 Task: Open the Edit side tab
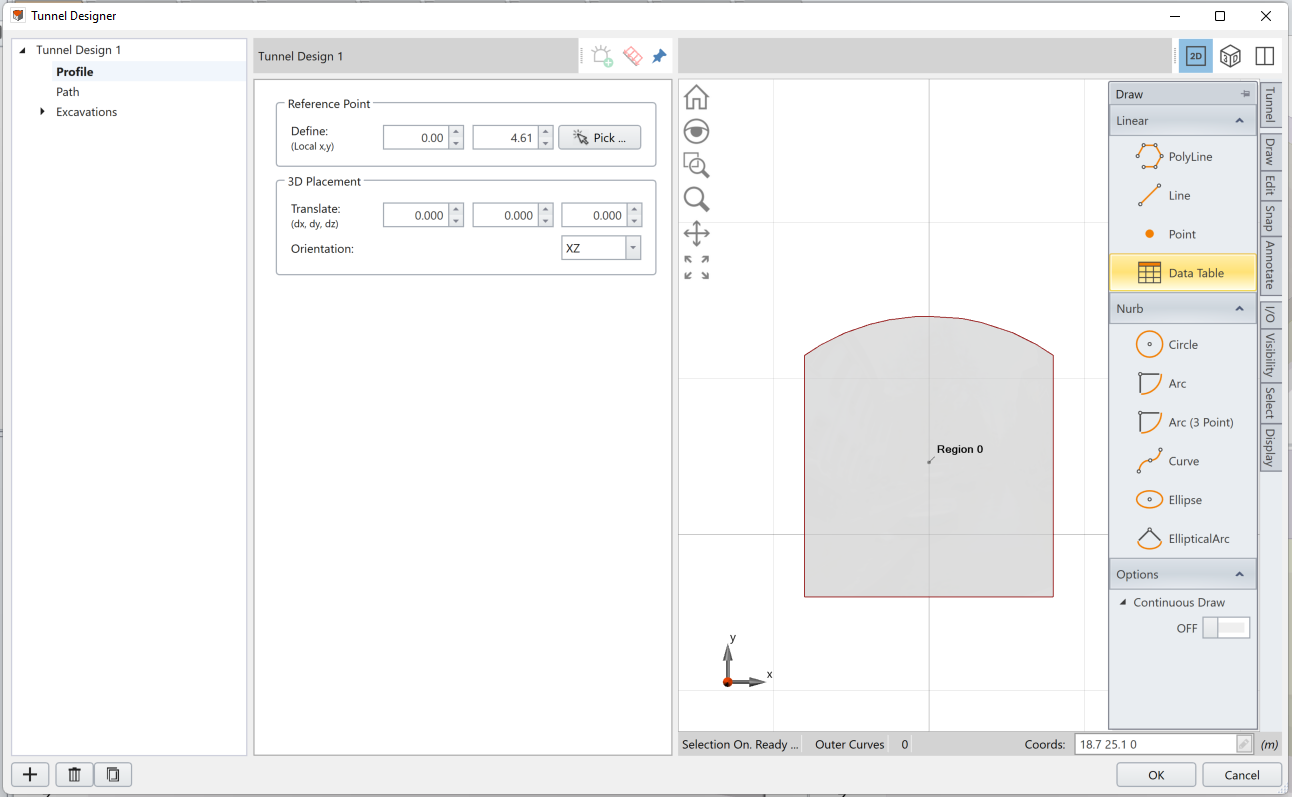[x=1270, y=185]
